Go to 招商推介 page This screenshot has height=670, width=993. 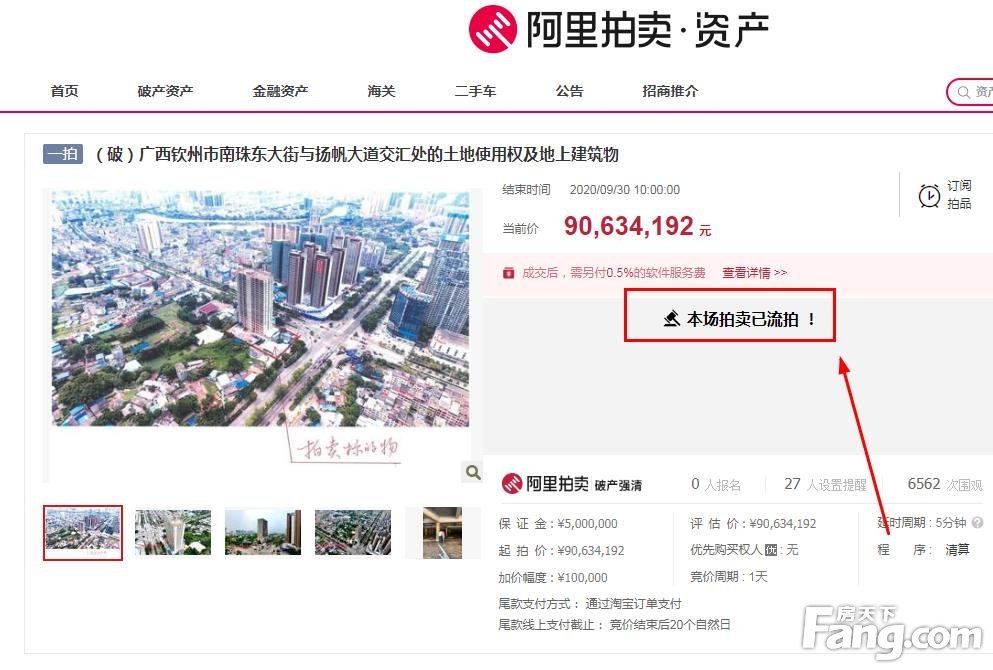click(x=670, y=91)
